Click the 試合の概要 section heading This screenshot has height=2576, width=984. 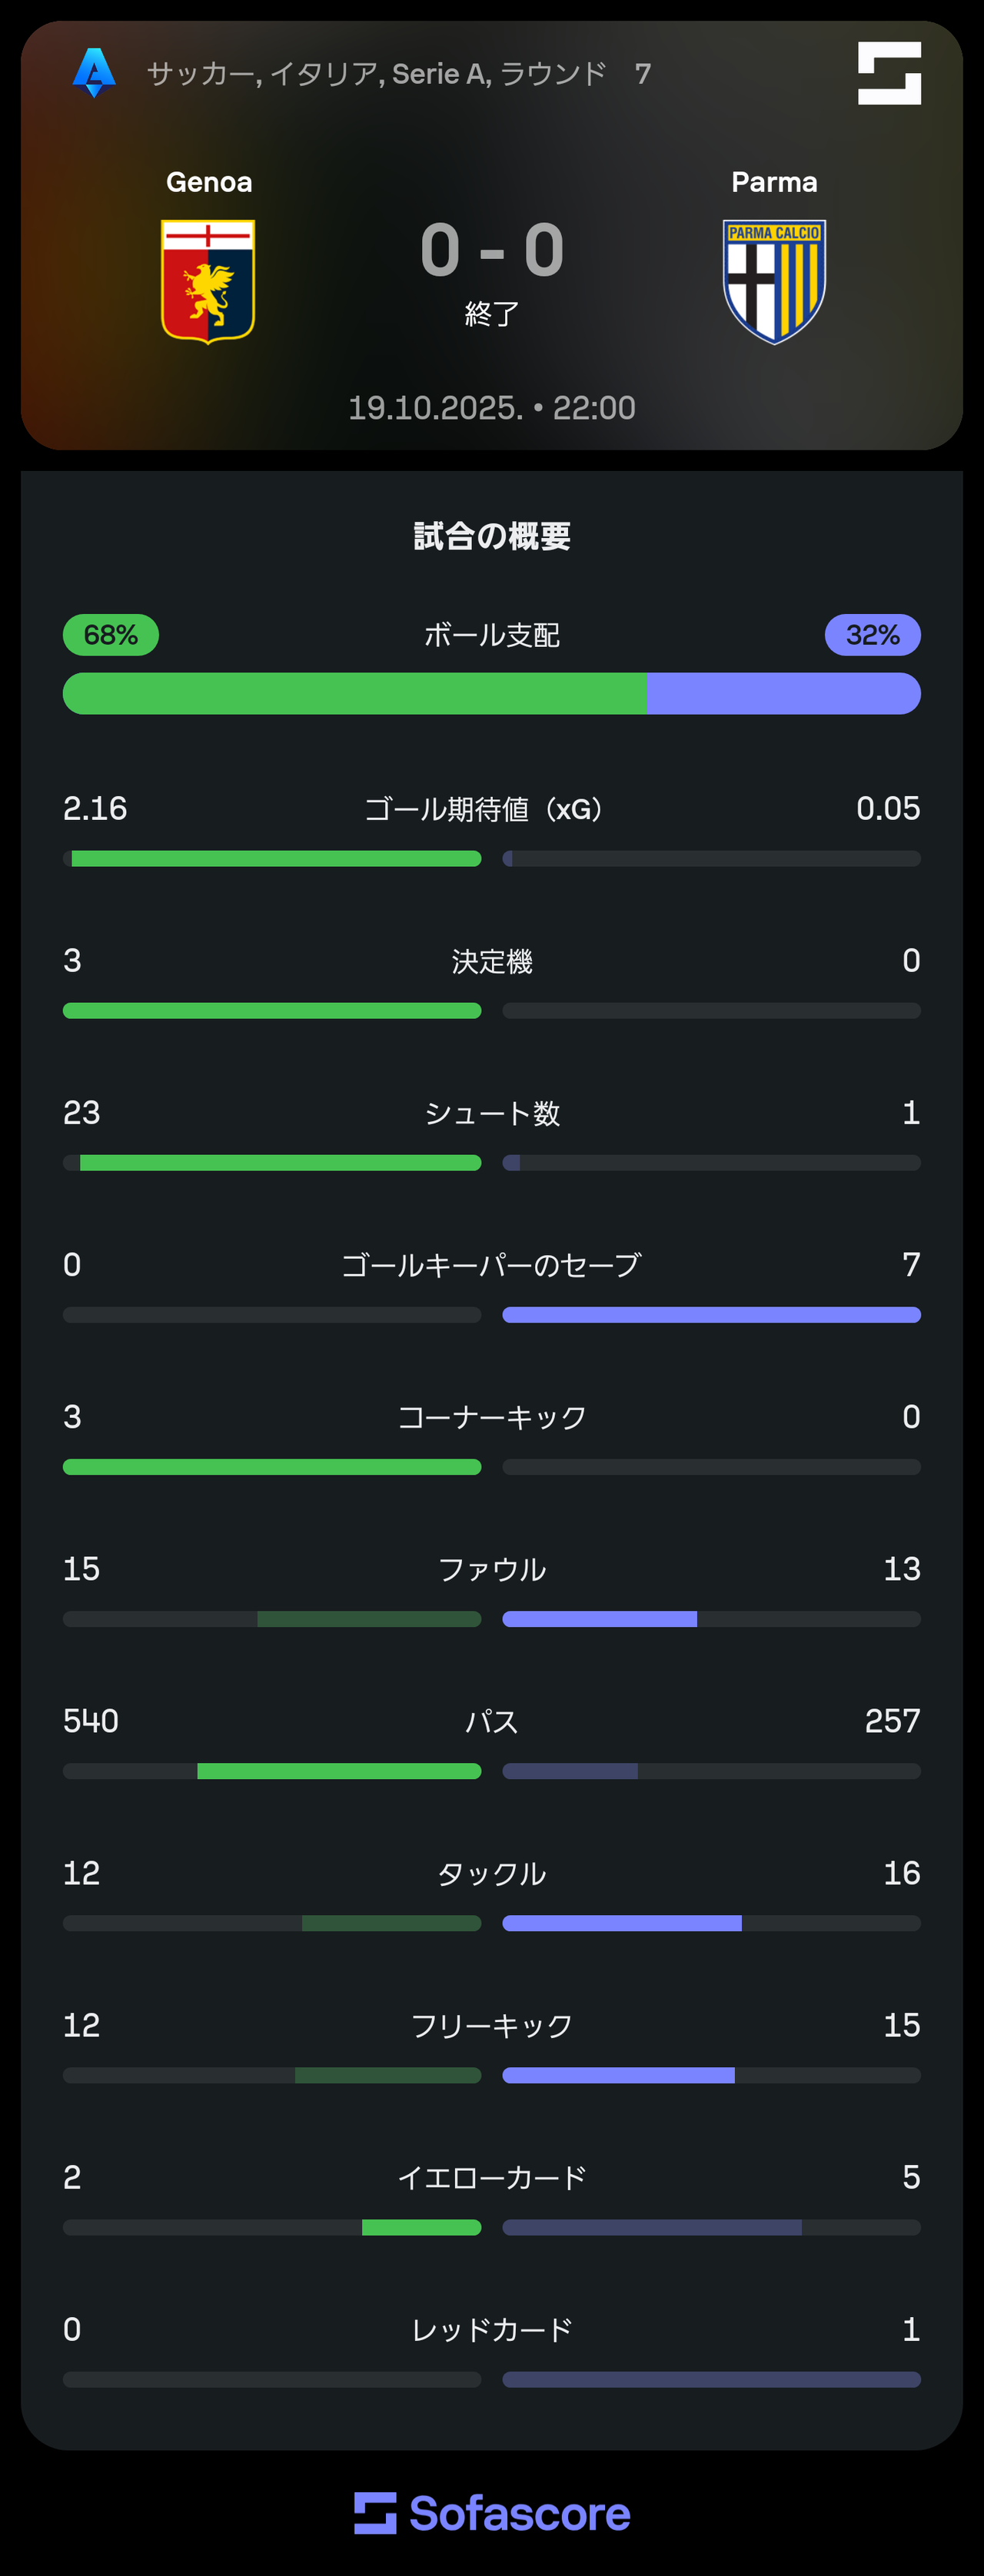[x=492, y=536]
